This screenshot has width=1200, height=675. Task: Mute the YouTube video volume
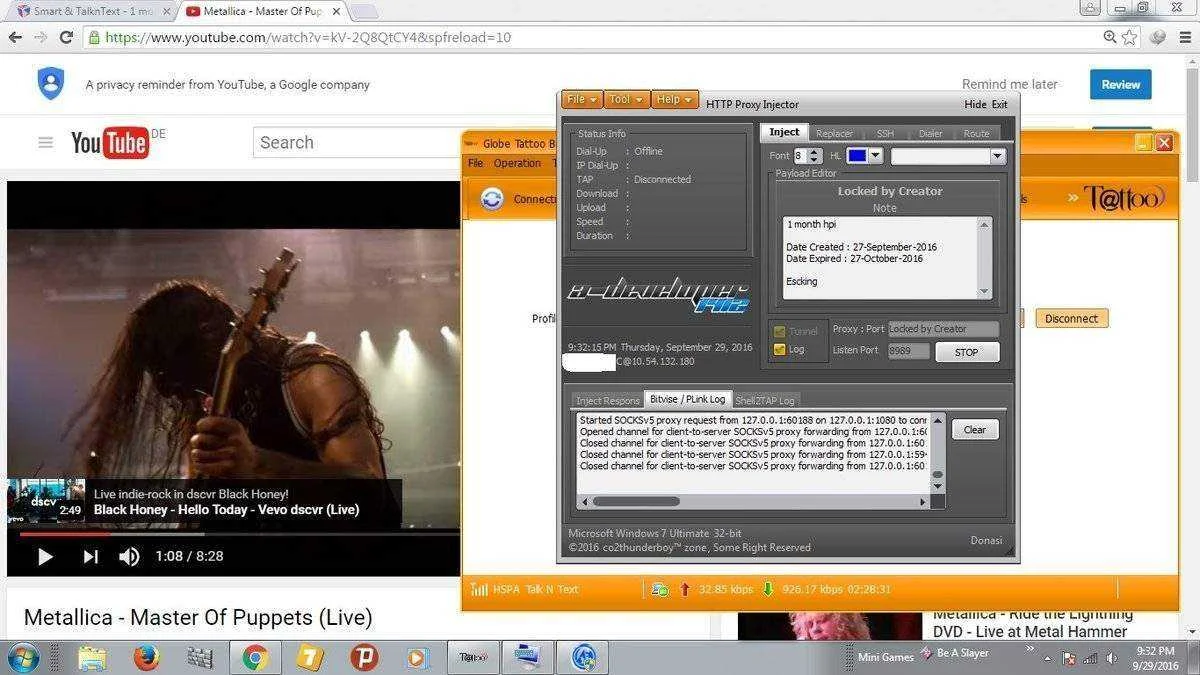click(x=129, y=557)
